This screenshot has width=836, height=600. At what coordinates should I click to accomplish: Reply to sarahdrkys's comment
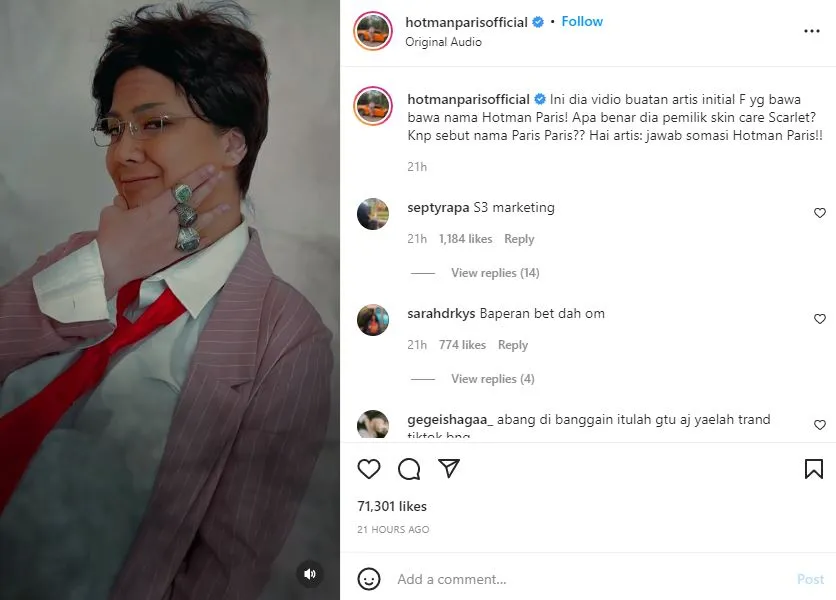513,345
